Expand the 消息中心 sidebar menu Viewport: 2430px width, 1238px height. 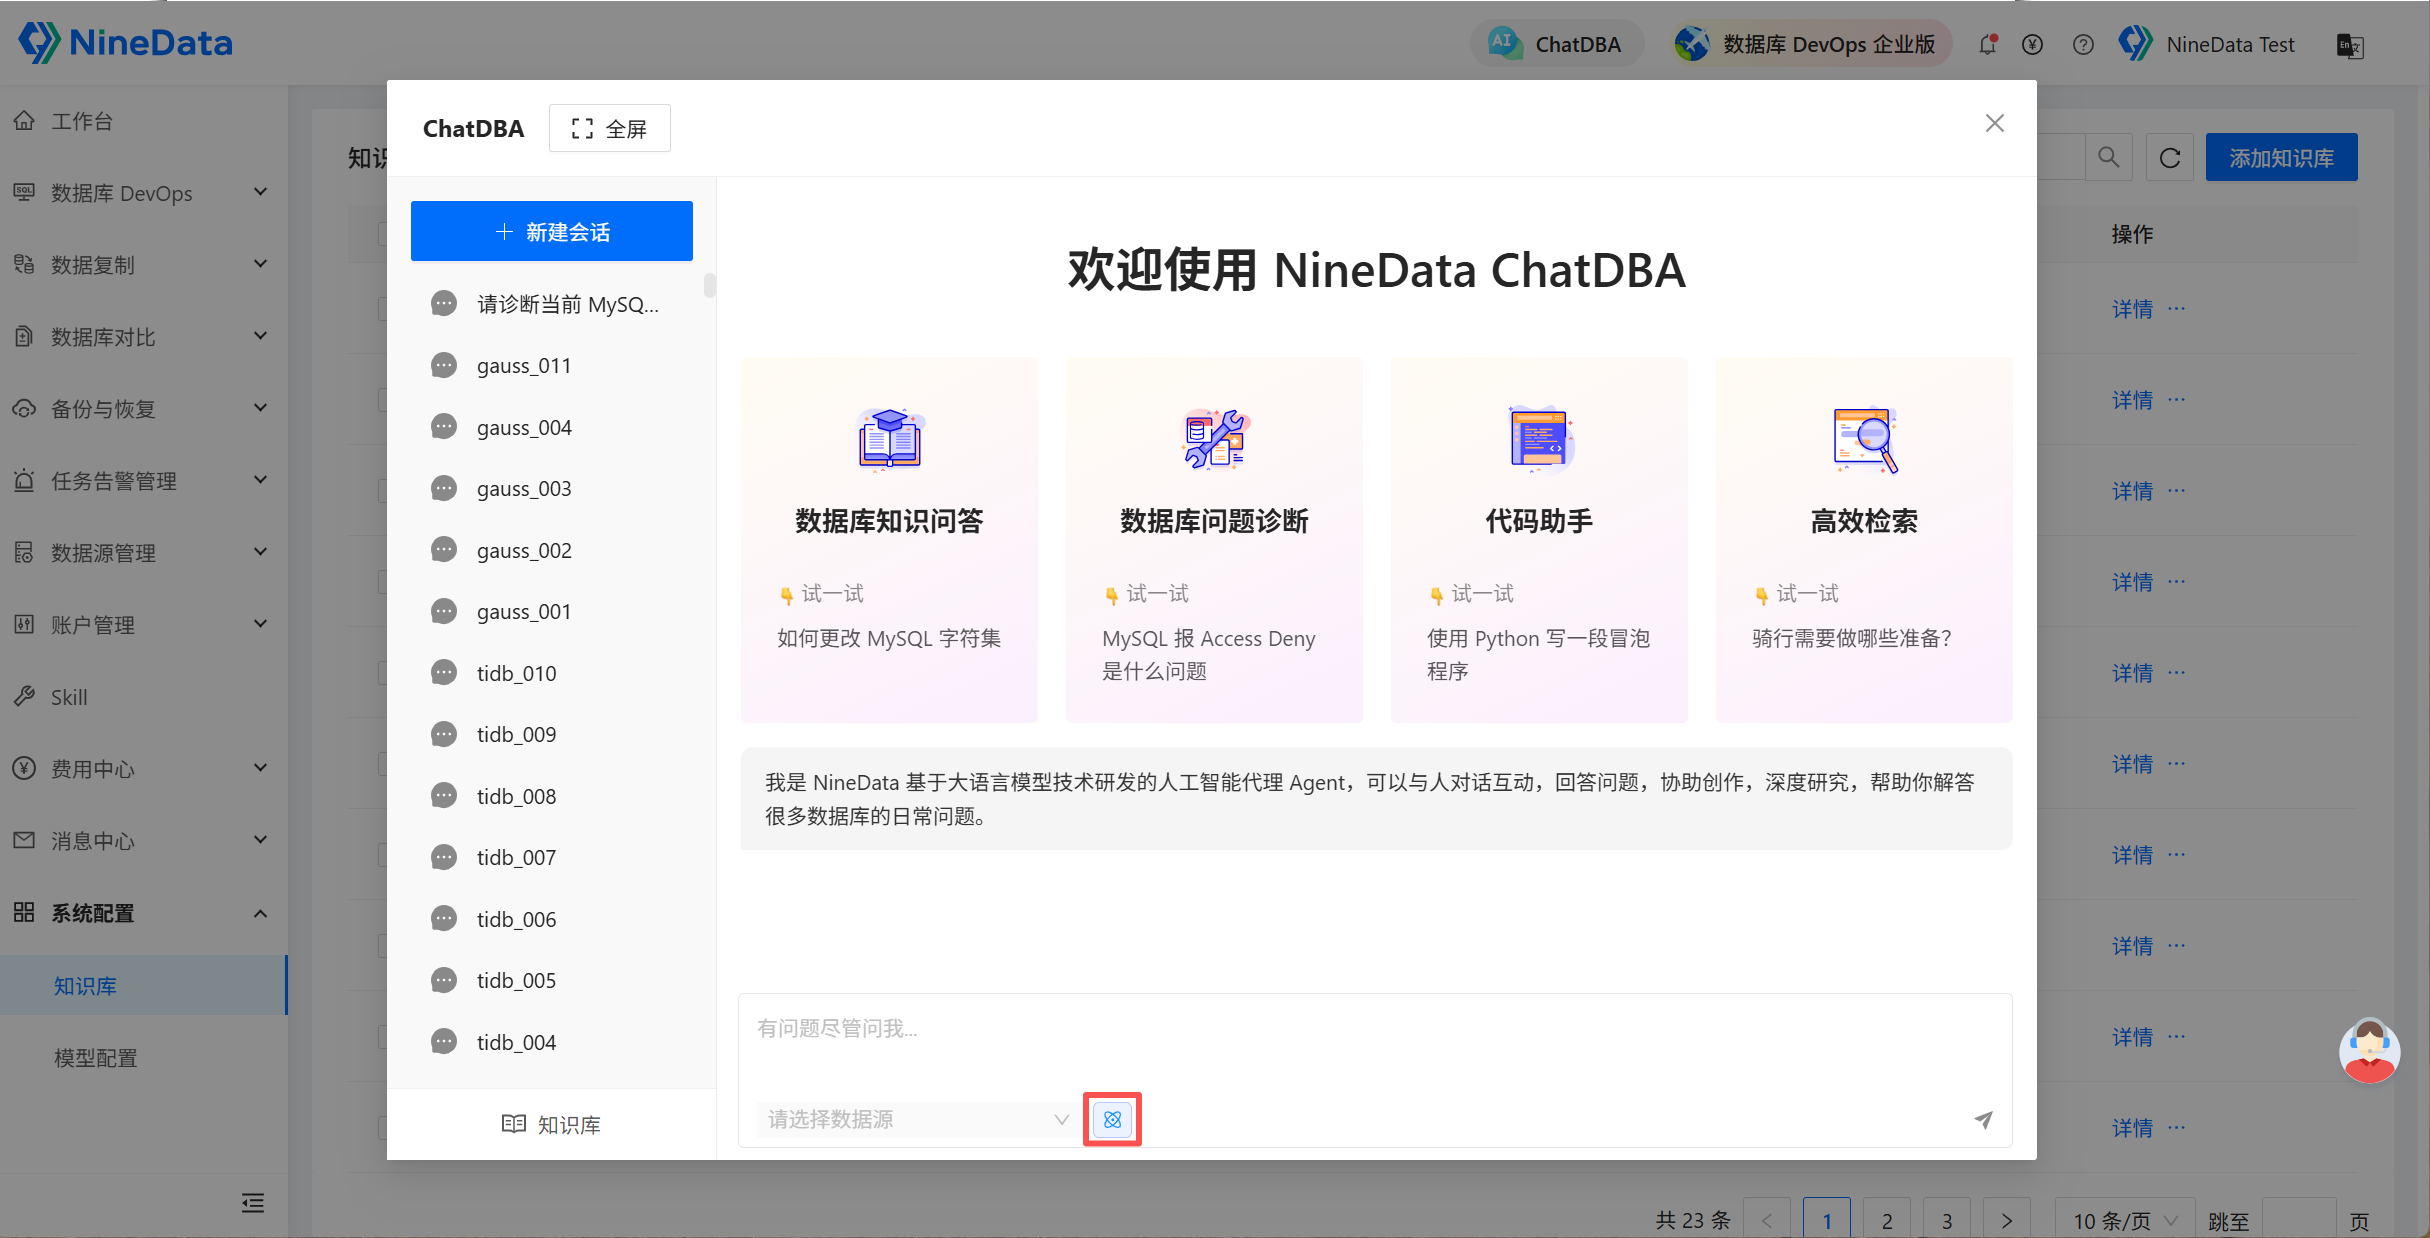coord(144,841)
